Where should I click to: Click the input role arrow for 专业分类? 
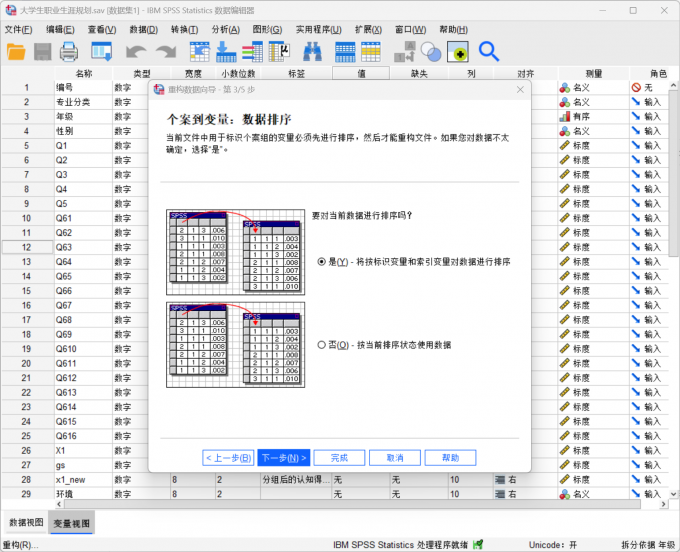tap(636, 102)
